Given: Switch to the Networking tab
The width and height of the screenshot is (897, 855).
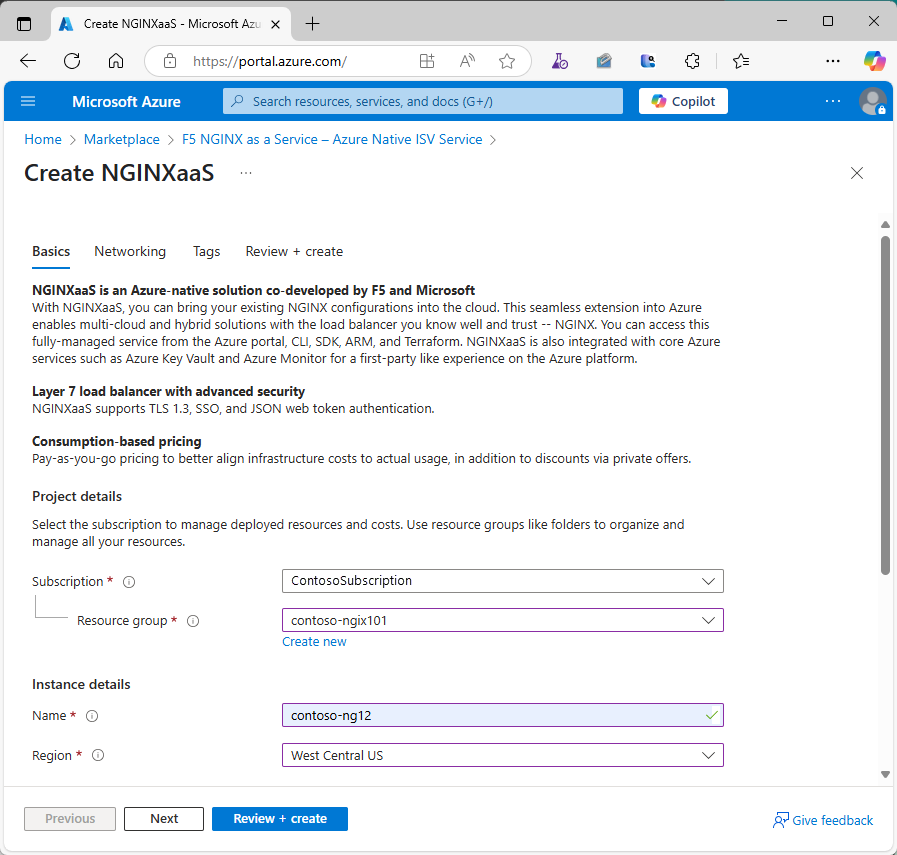Looking at the screenshot, I should coord(130,251).
